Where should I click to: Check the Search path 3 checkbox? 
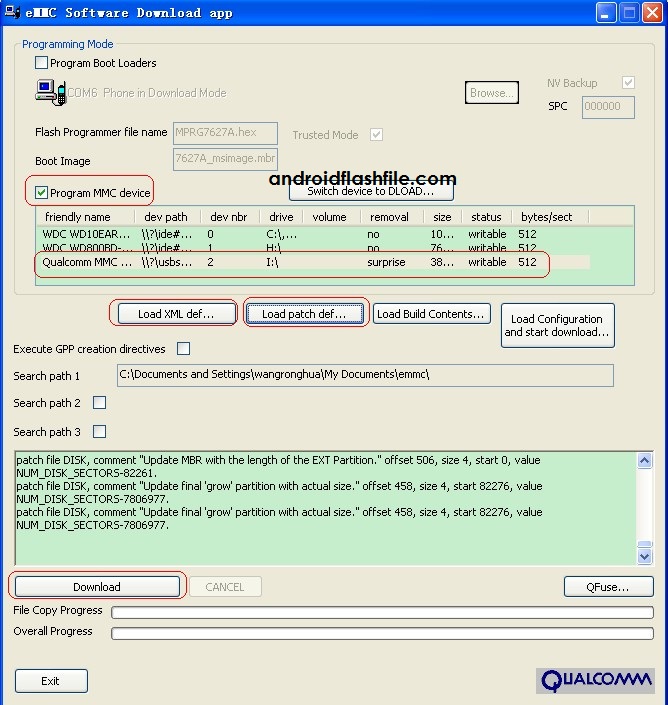(99, 432)
